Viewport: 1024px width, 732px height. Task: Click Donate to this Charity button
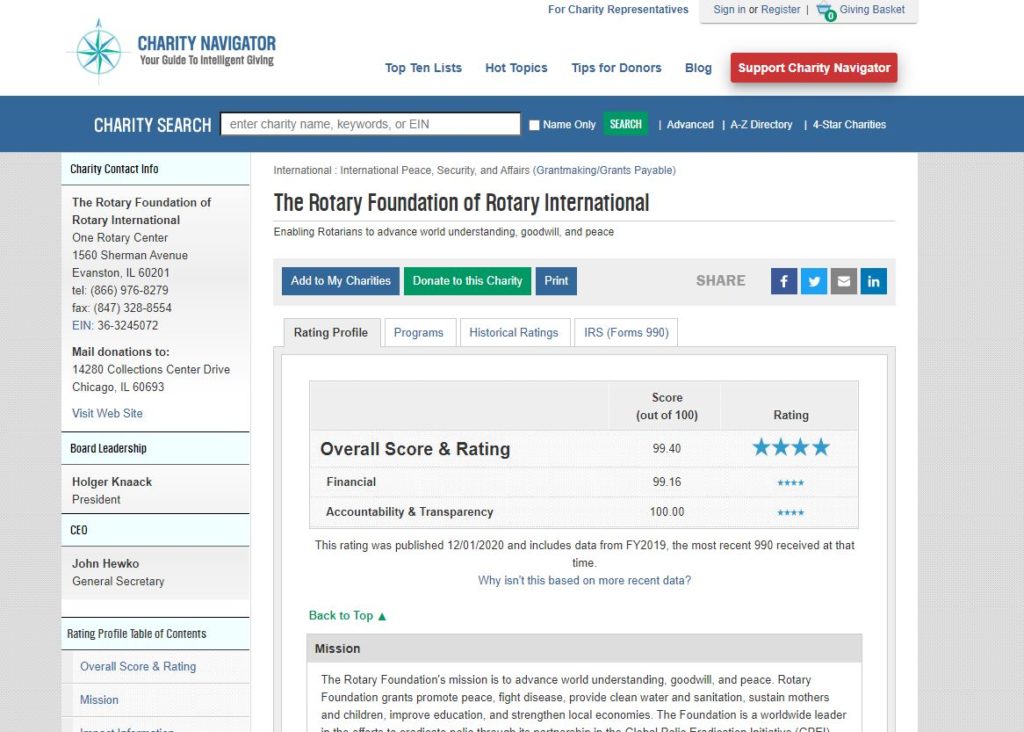click(467, 281)
